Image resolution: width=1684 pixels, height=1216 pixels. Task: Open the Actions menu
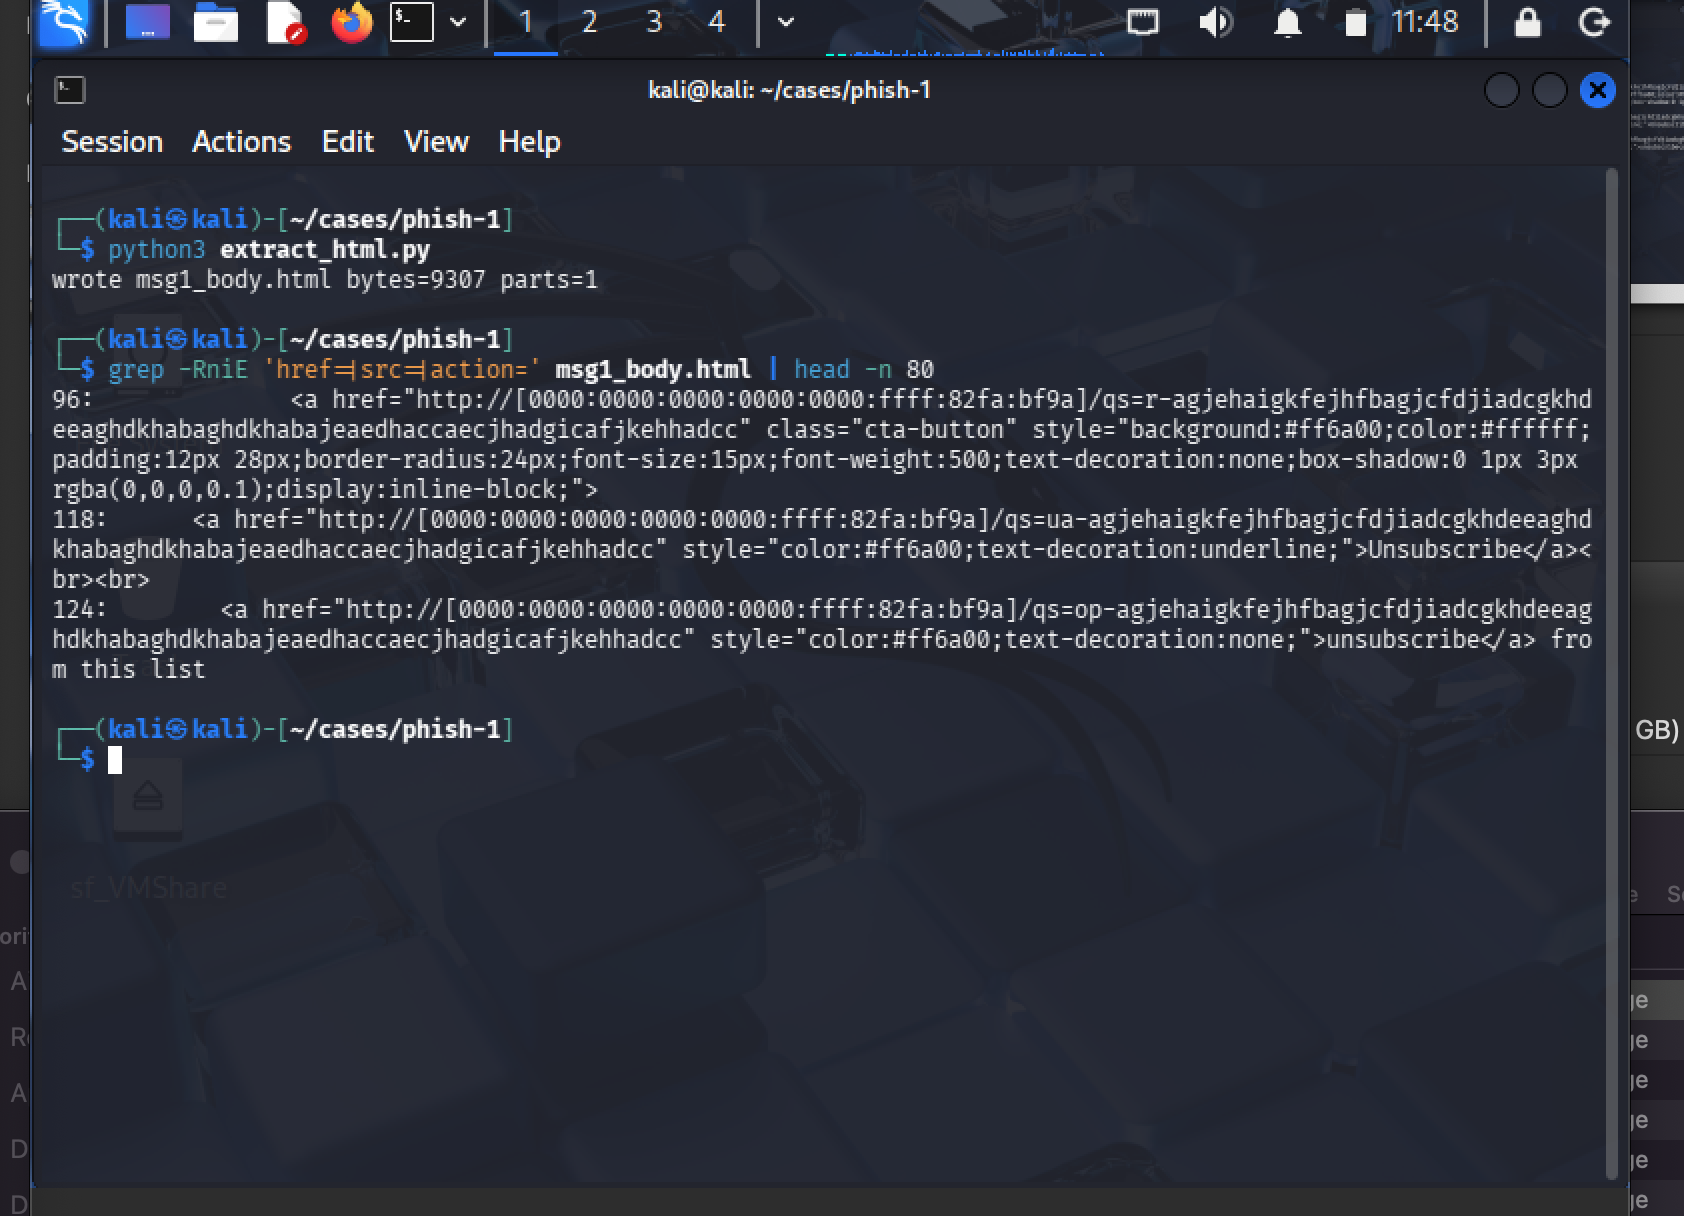click(x=241, y=142)
